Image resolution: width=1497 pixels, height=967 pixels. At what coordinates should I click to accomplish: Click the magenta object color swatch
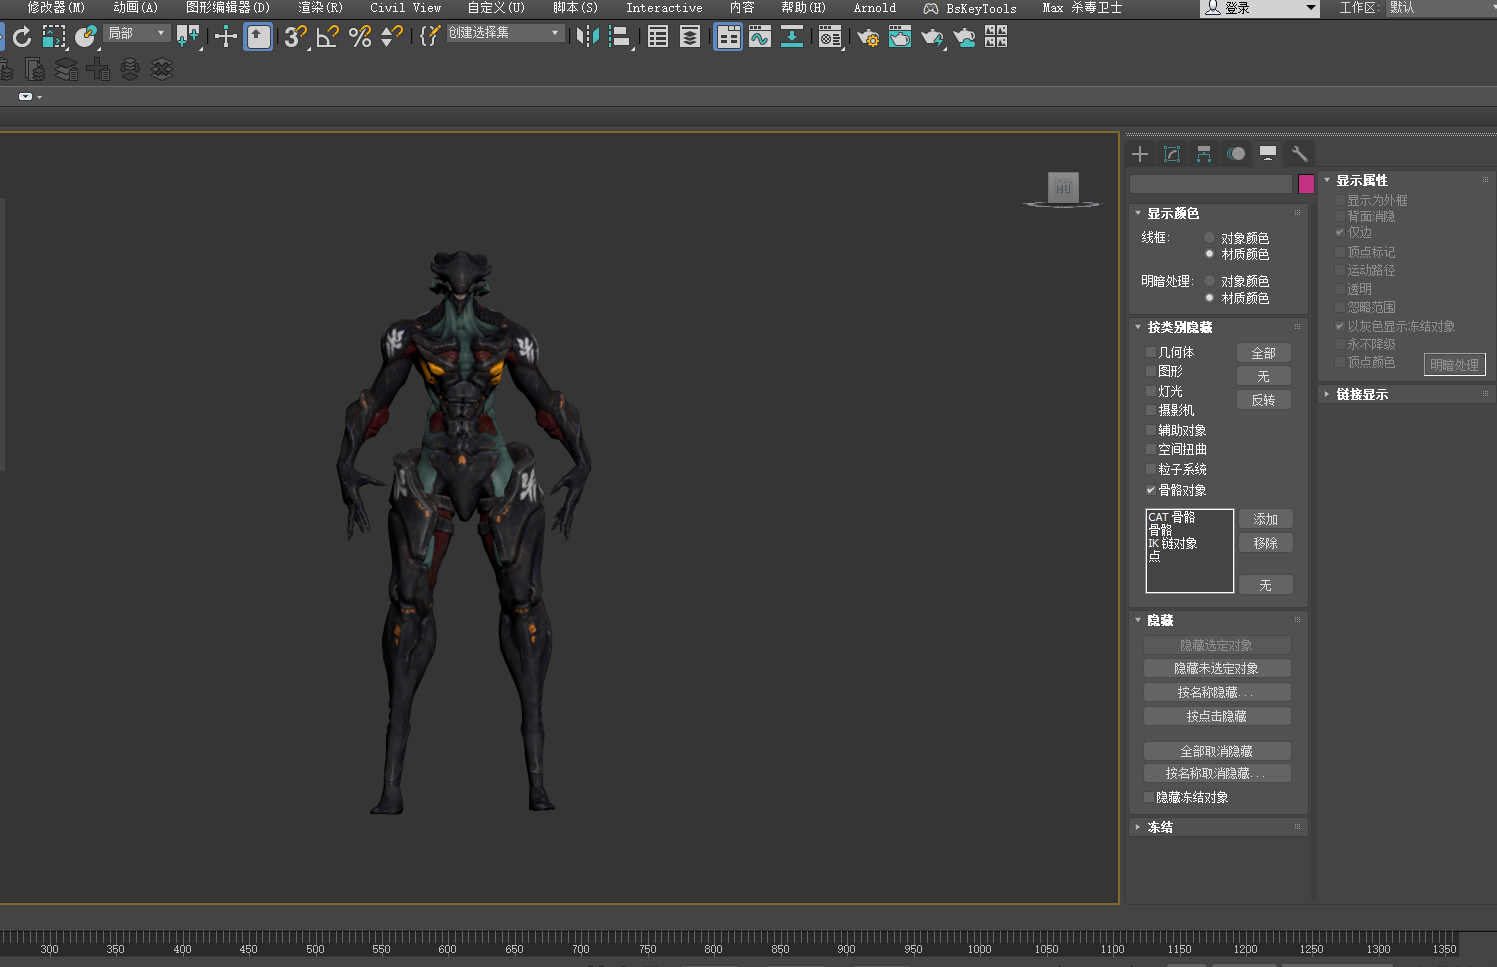(1306, 184)
